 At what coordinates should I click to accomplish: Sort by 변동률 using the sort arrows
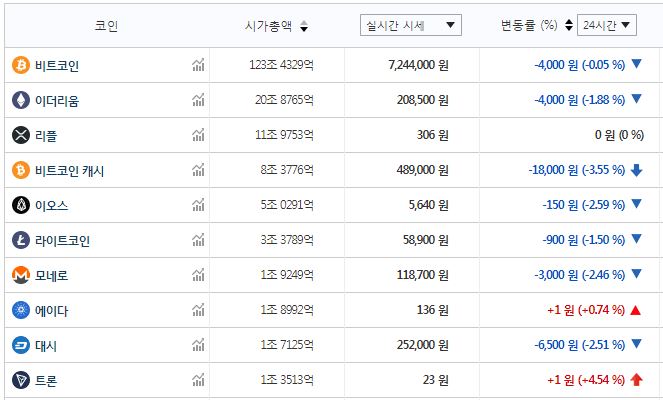point(569,25)
